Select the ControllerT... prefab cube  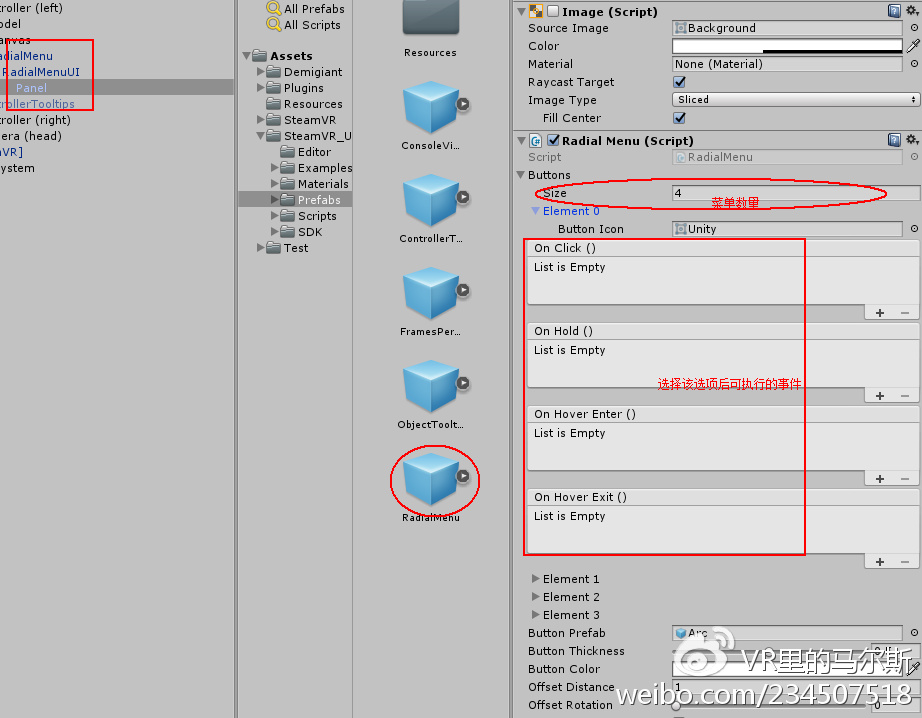click(430, 200)
